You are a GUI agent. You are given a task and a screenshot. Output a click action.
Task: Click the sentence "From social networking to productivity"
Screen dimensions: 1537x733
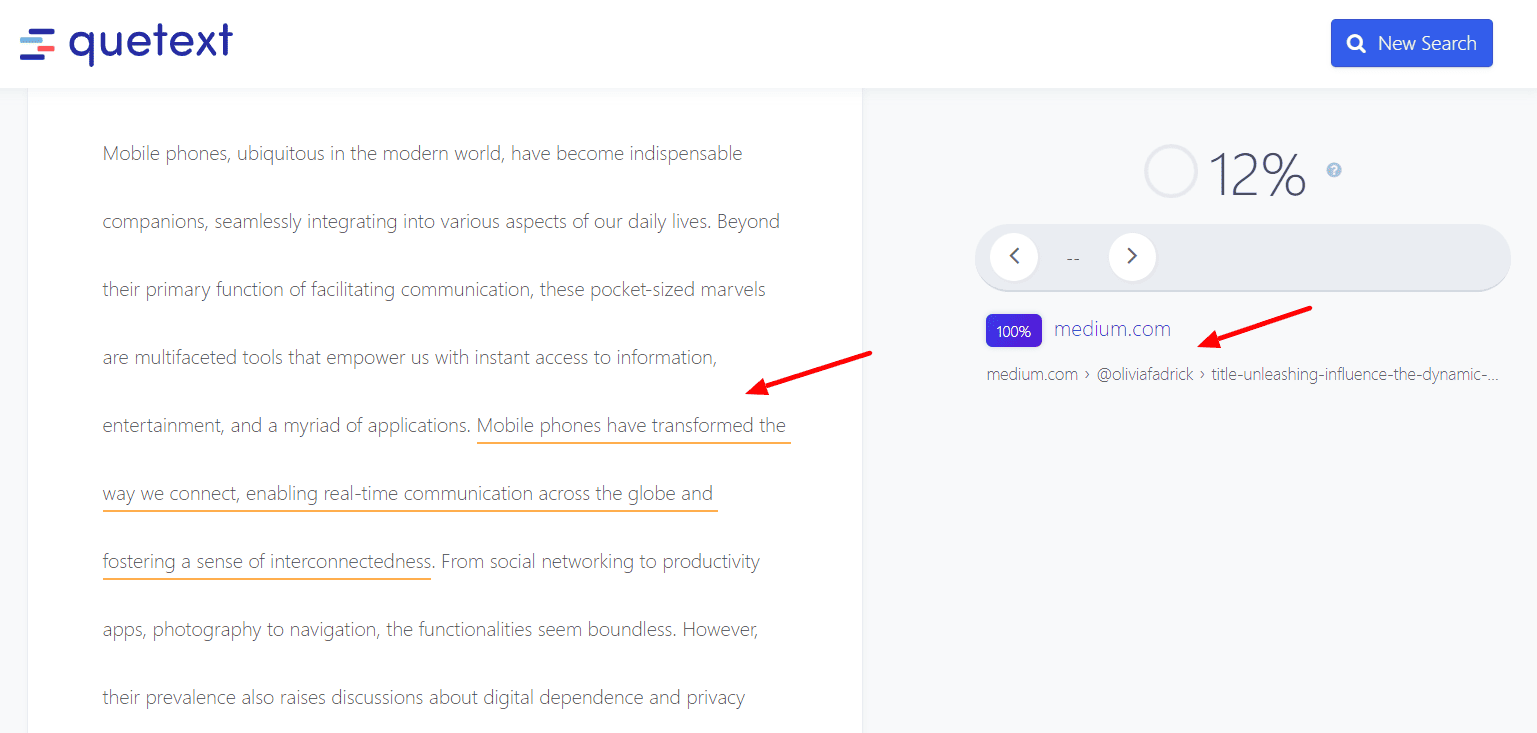click(x=600, y=562)
